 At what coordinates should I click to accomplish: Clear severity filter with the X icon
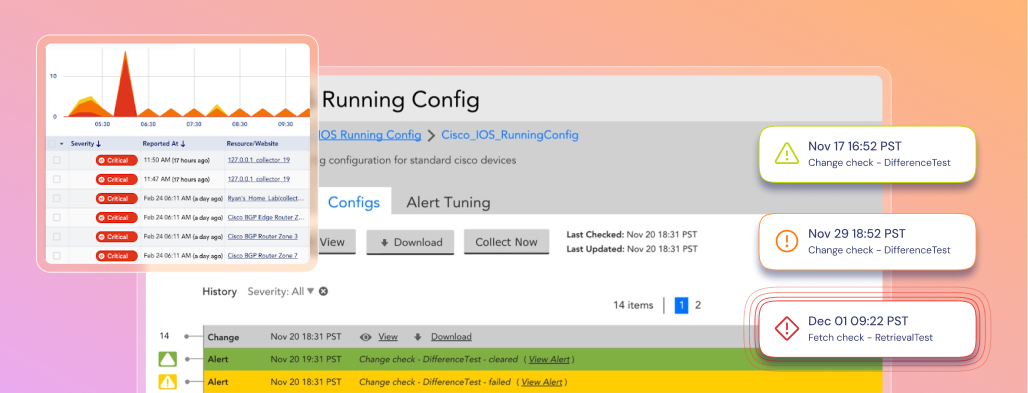pyautogui.click(x=323, y=291)
